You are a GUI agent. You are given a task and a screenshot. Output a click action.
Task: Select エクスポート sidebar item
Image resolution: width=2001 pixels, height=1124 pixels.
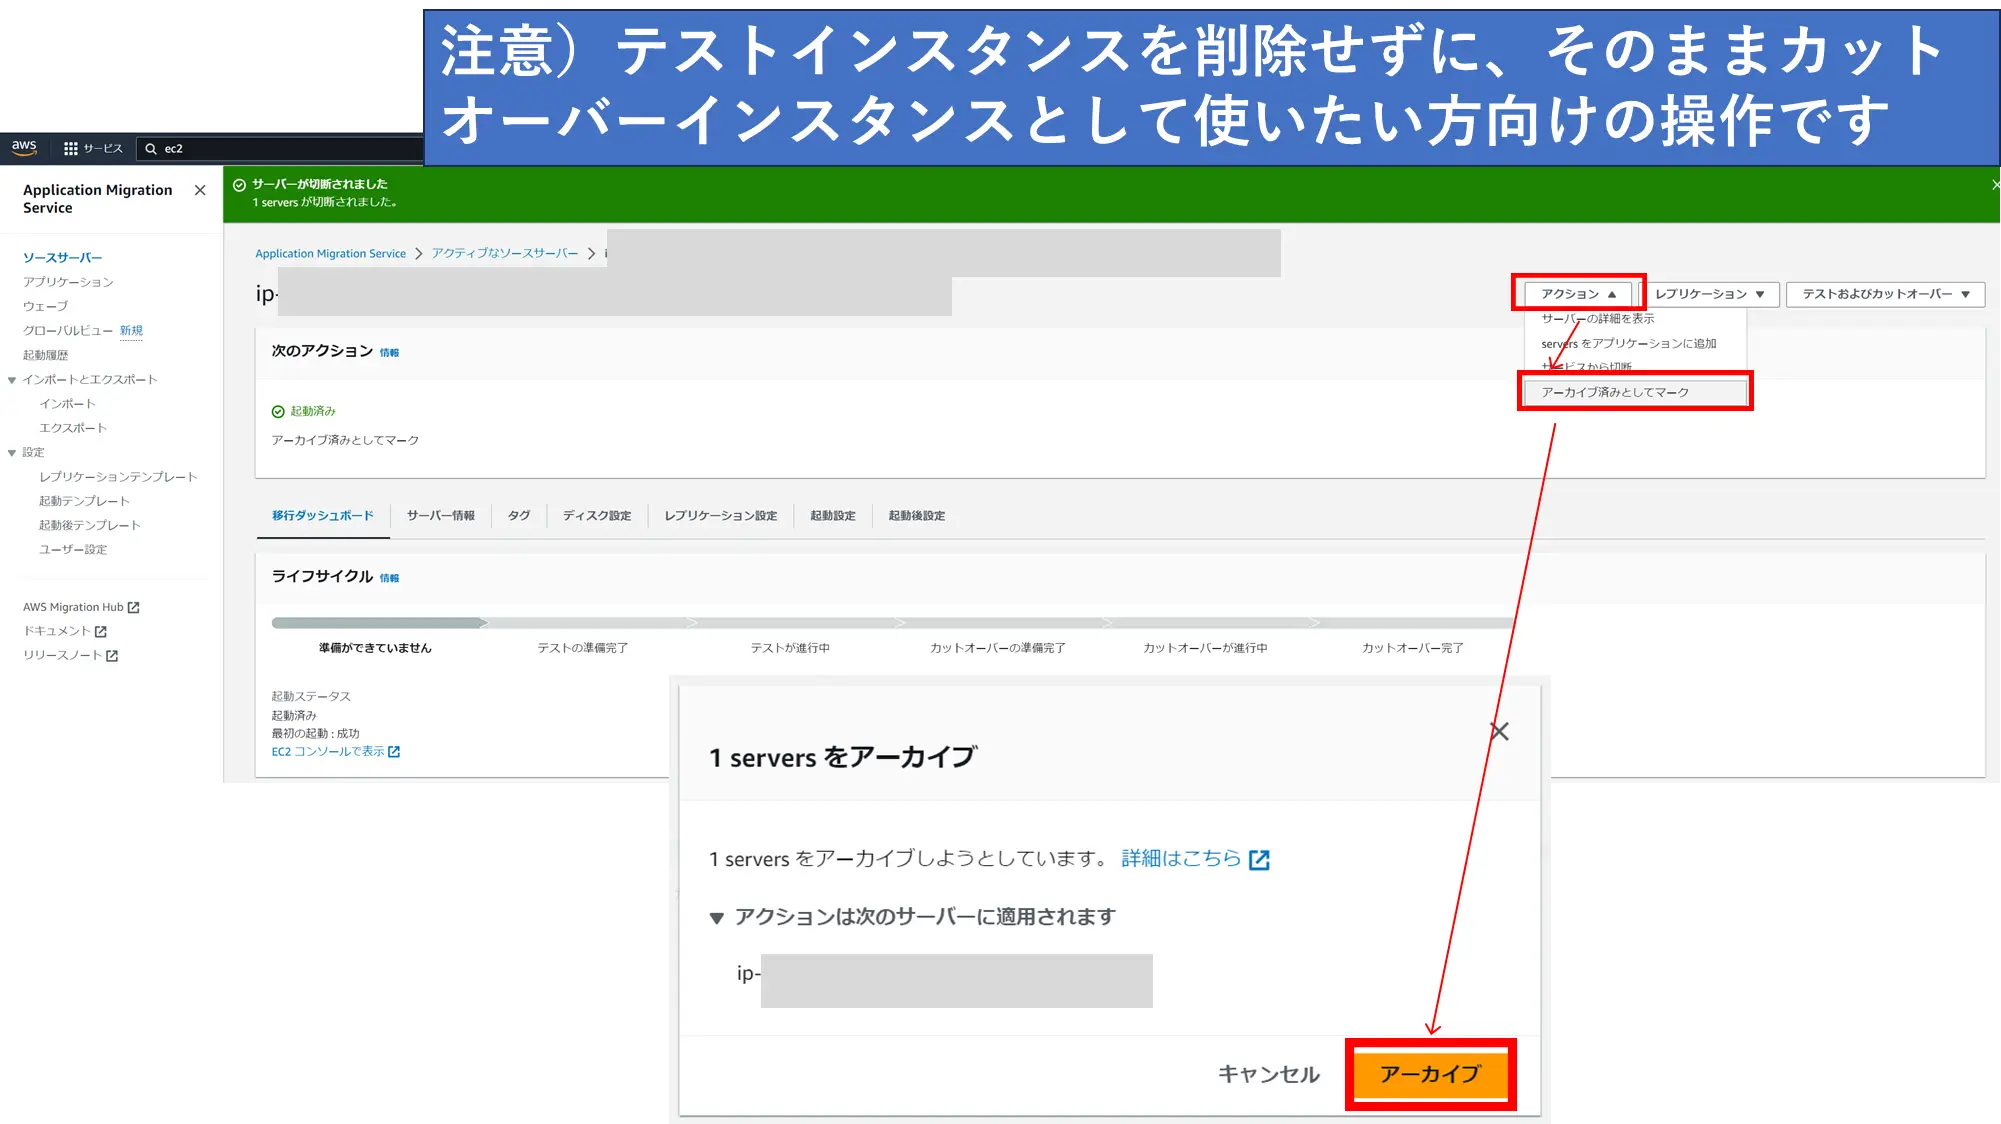pyautogui.click(x=73, y=428)
